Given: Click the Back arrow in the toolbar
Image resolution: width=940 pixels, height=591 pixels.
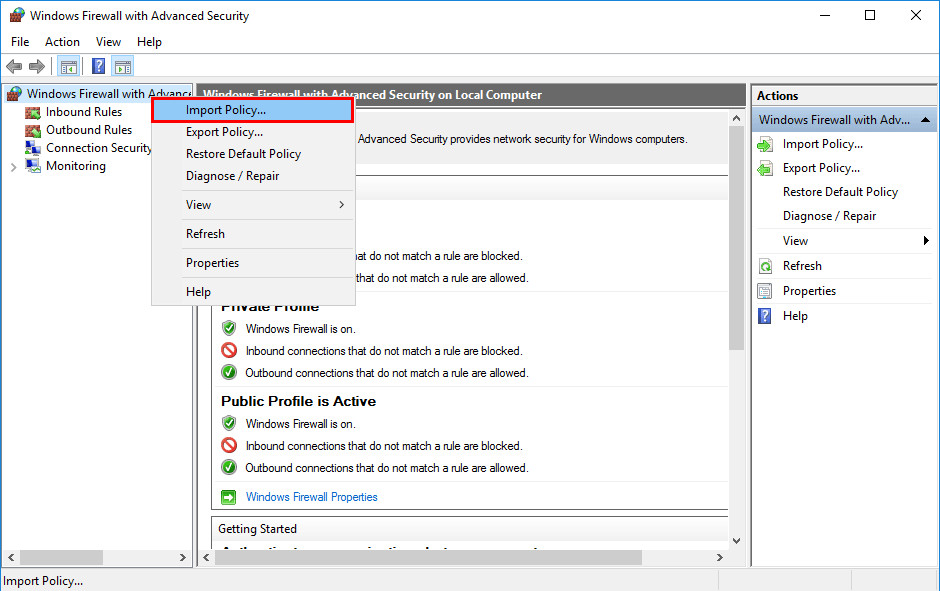Looking at the screenshot, I should [14, 67].
